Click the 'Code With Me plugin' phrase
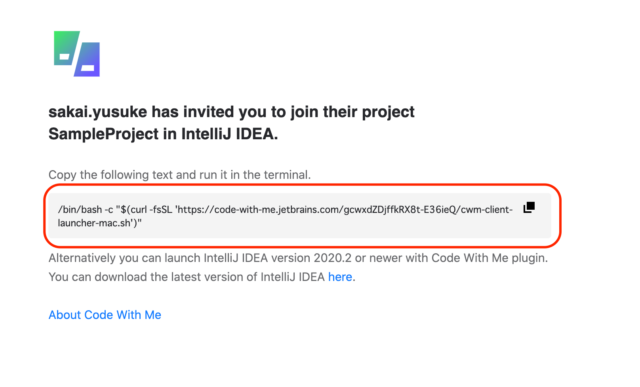 (x=489, y=258)
